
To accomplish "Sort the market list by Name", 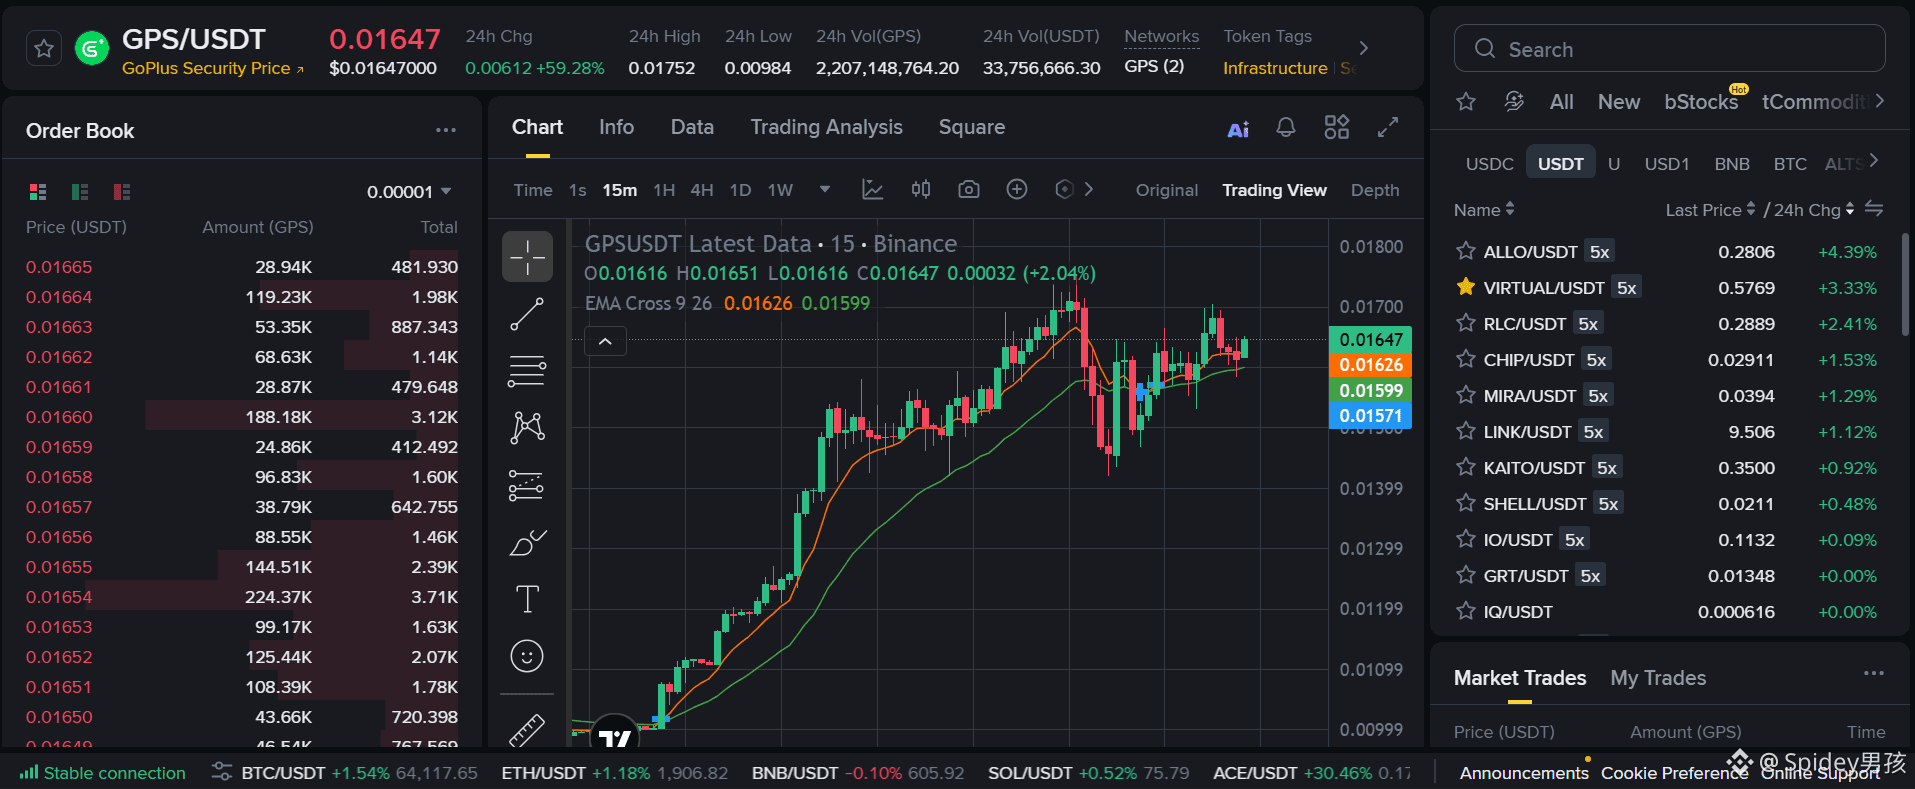I will 1484,210.
